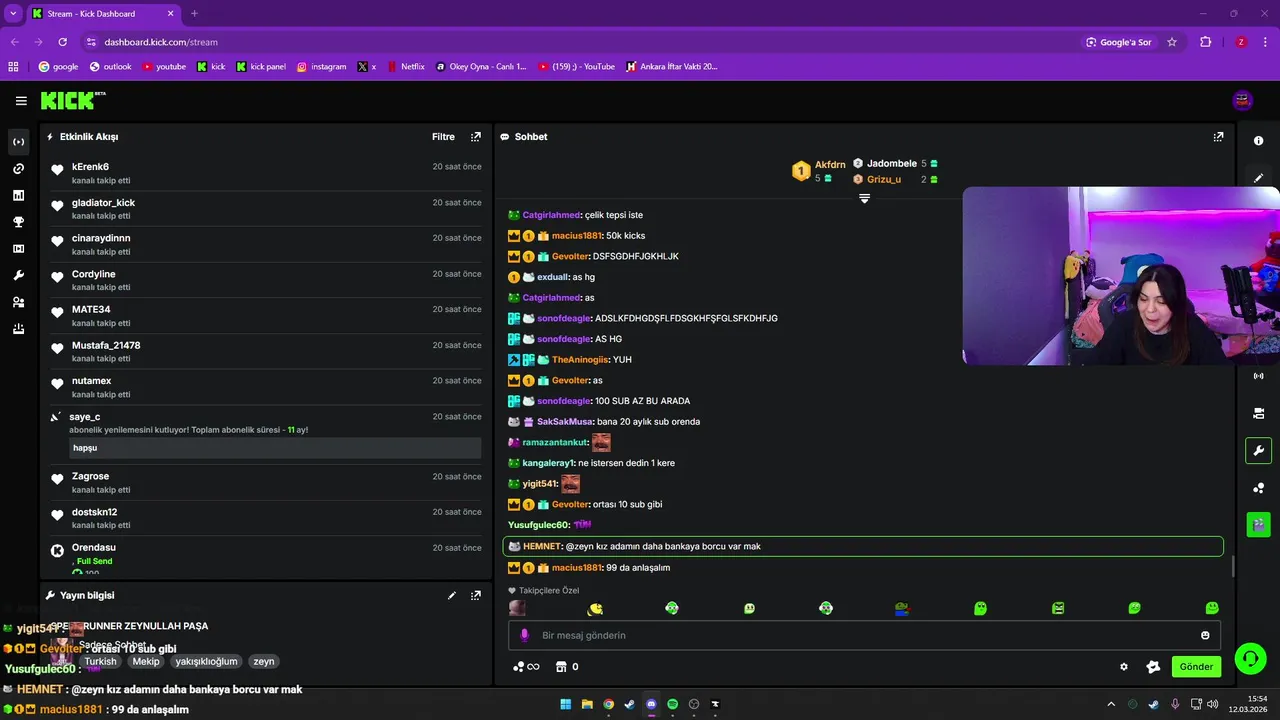Open Spotify from the taskbar
Image resolution: width=1280 pixels, height=720 pixels.
pyautogui.click(x=672, y=704)
